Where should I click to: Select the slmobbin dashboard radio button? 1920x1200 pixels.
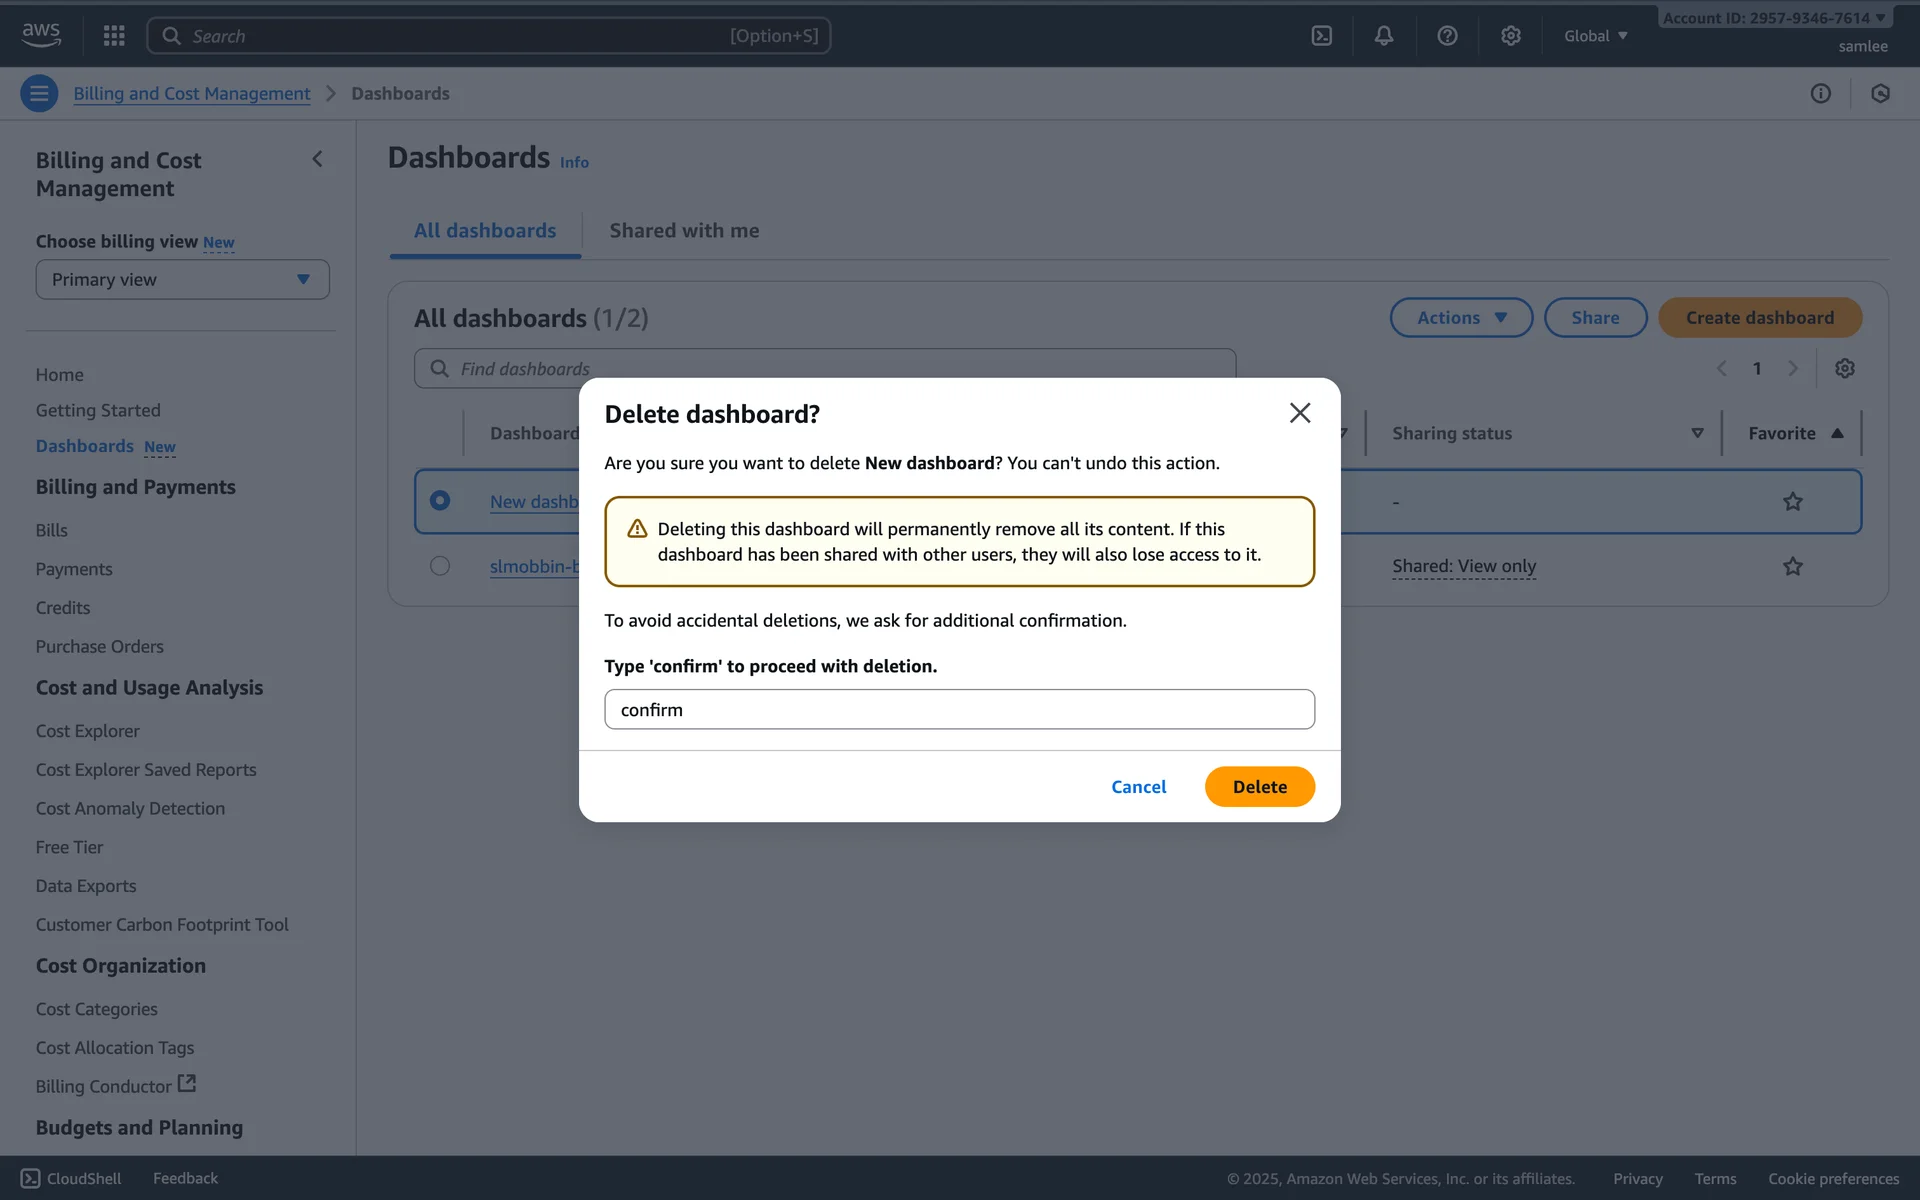(440, 566)
